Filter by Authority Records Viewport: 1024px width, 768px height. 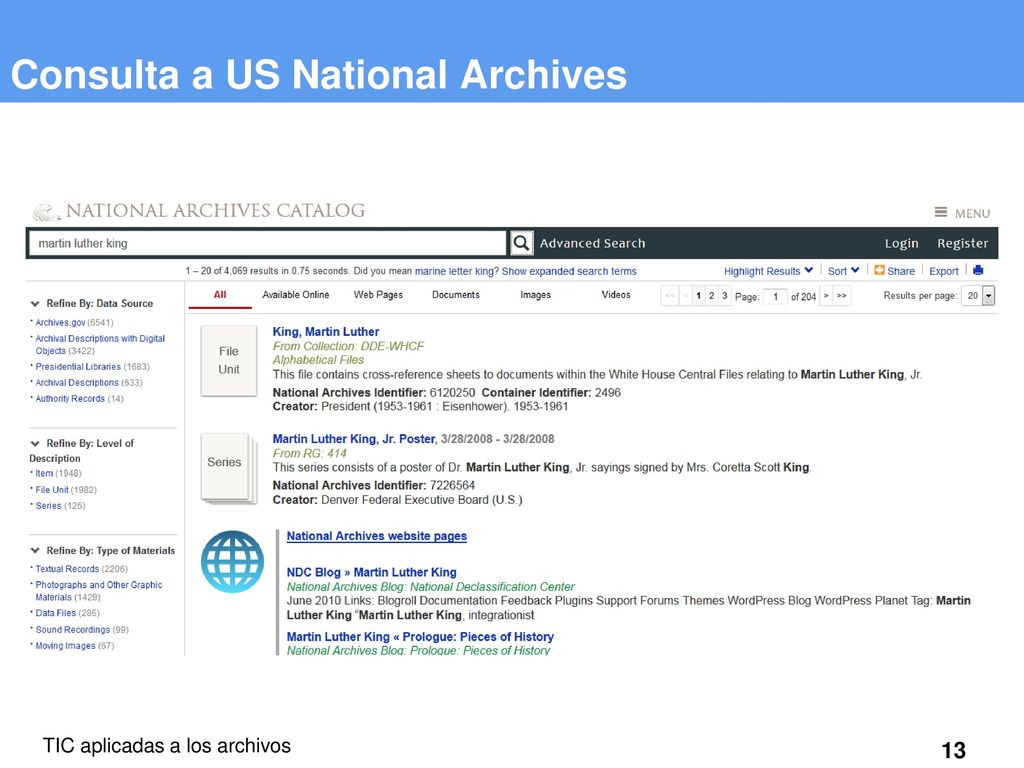70,399
